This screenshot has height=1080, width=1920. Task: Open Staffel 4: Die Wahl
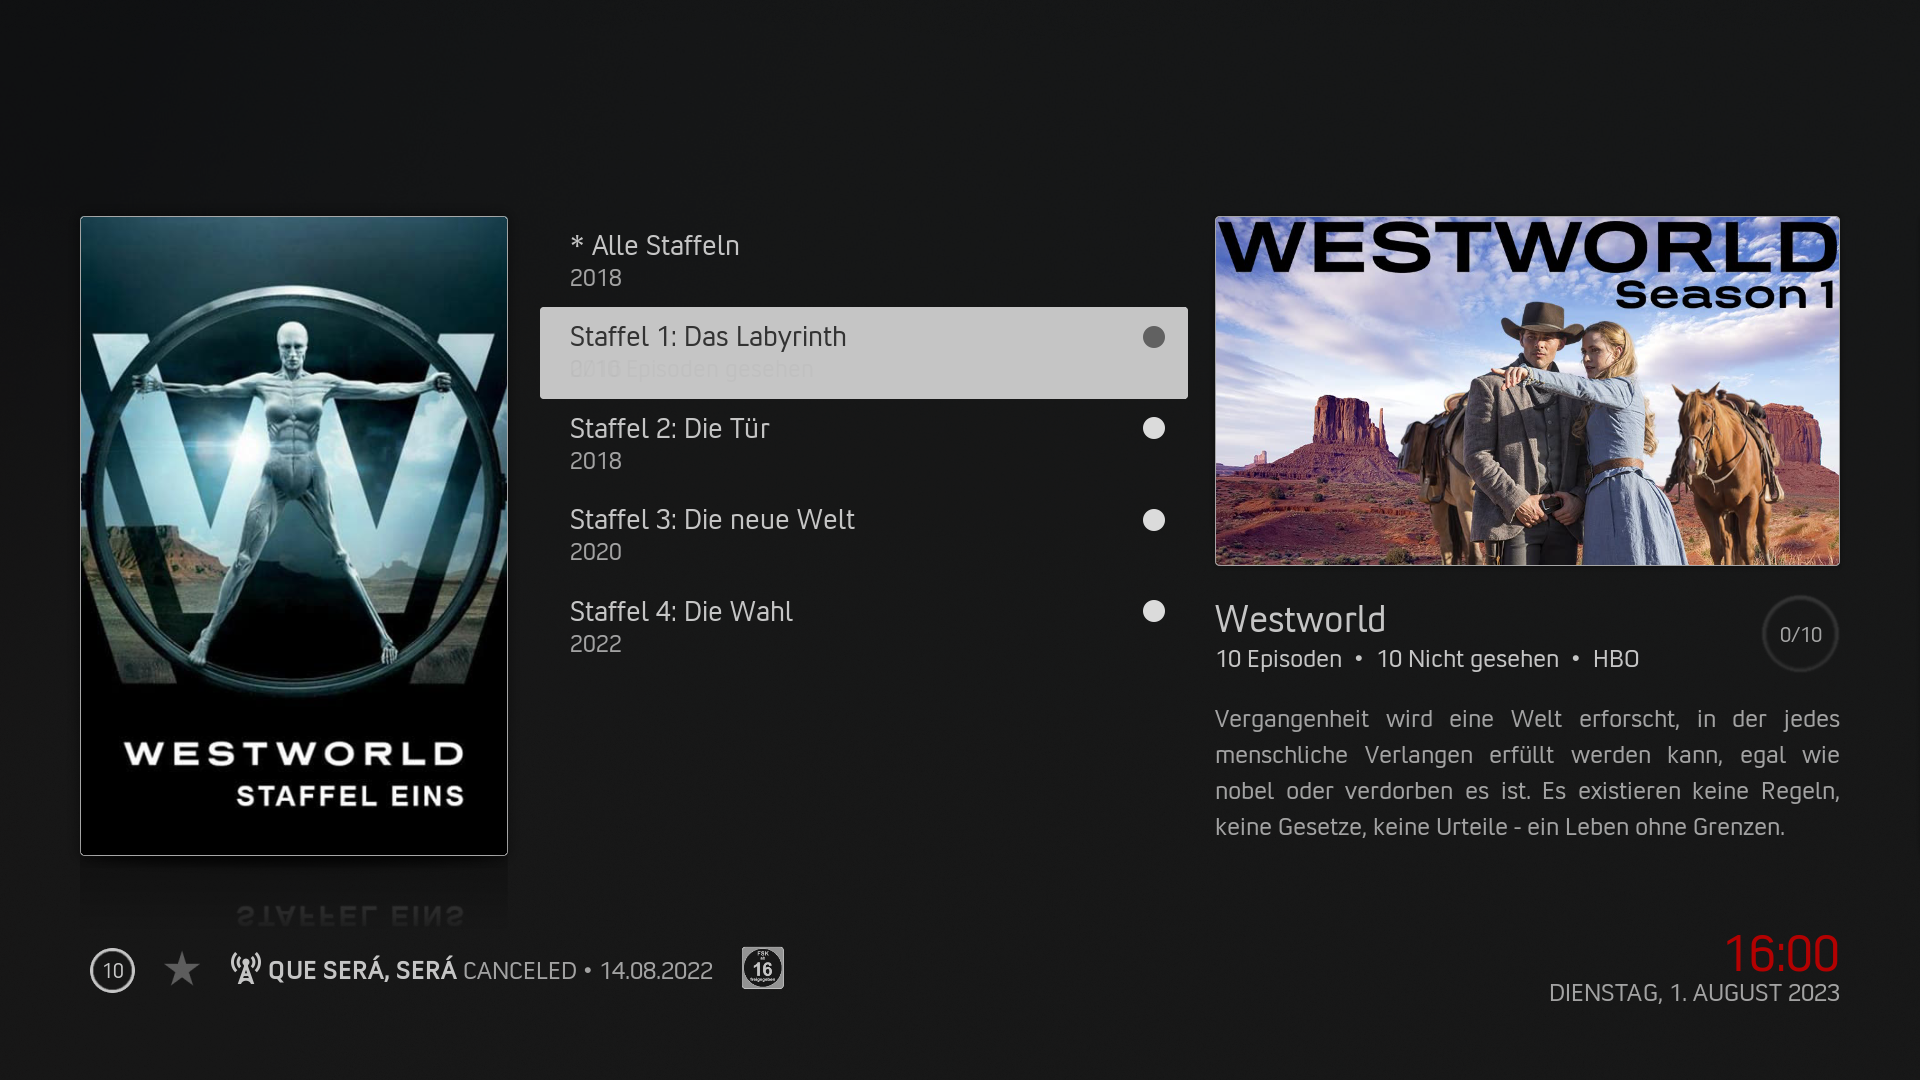tap(863, 627)
